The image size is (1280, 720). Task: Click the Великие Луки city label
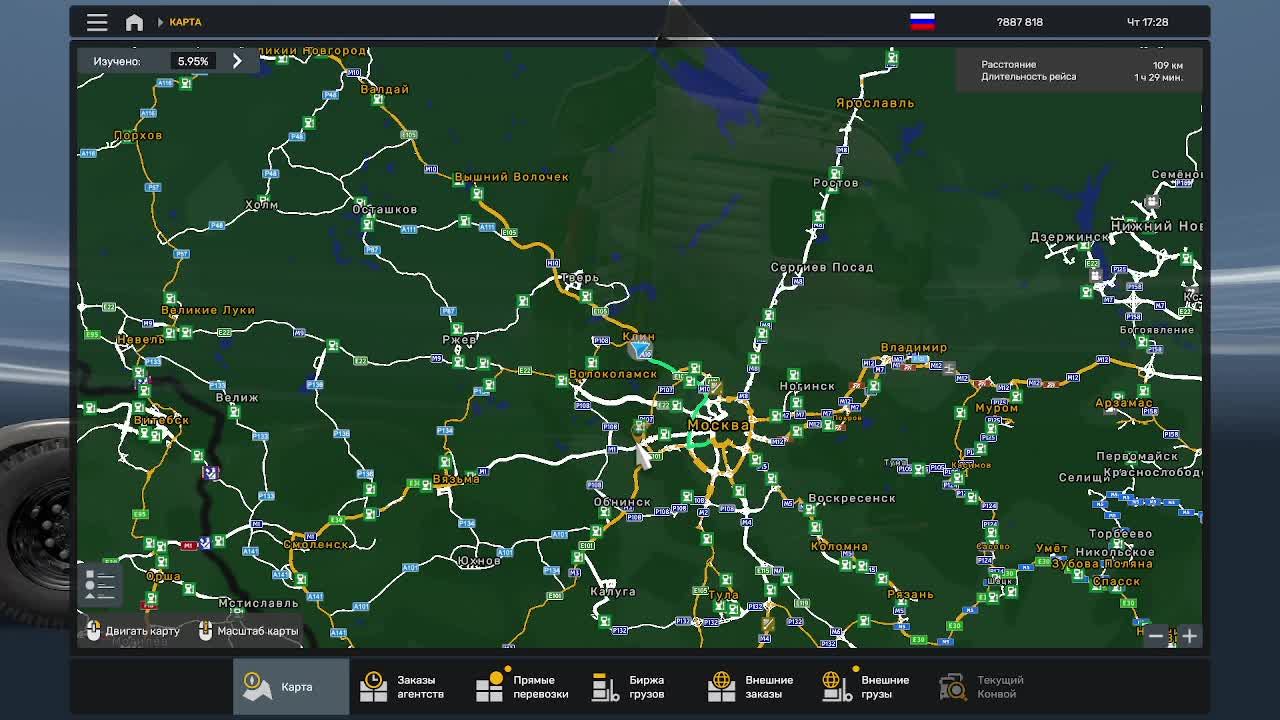(x=208, y=310)
